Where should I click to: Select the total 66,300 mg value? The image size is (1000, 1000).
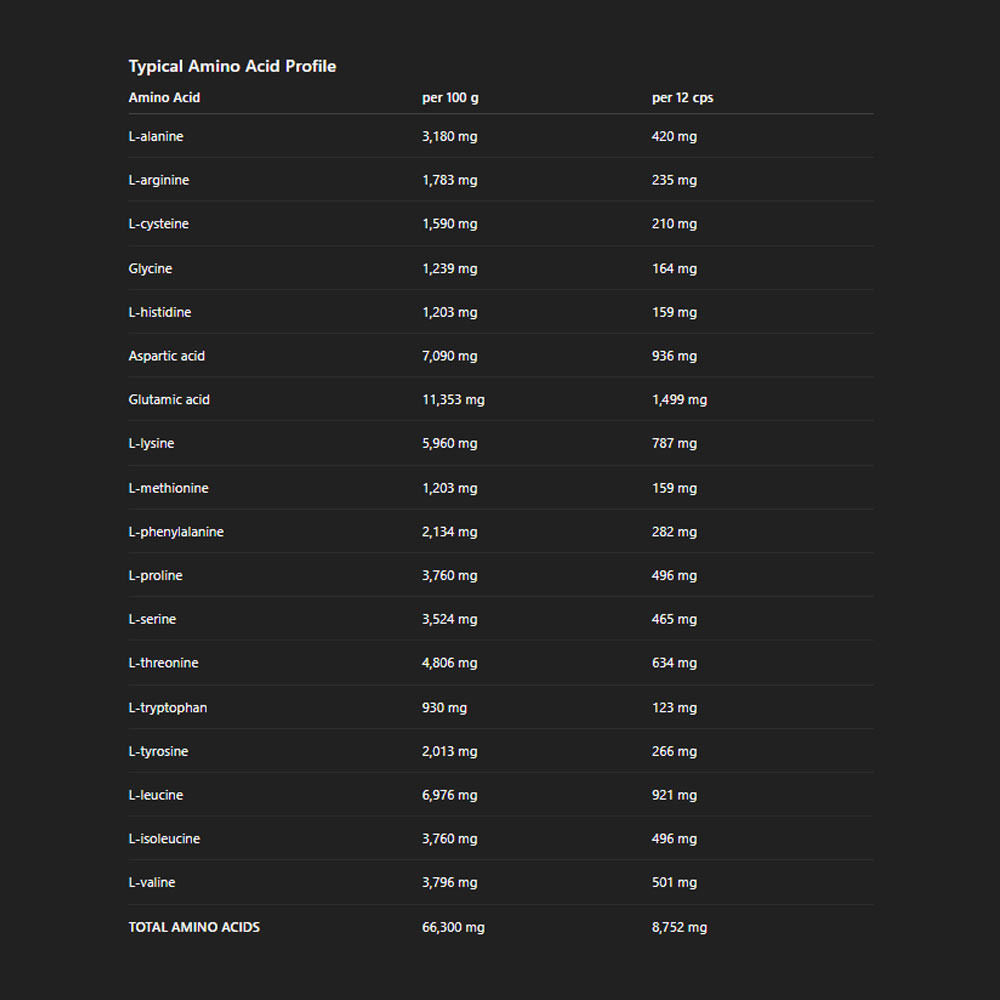coord(453,927)
